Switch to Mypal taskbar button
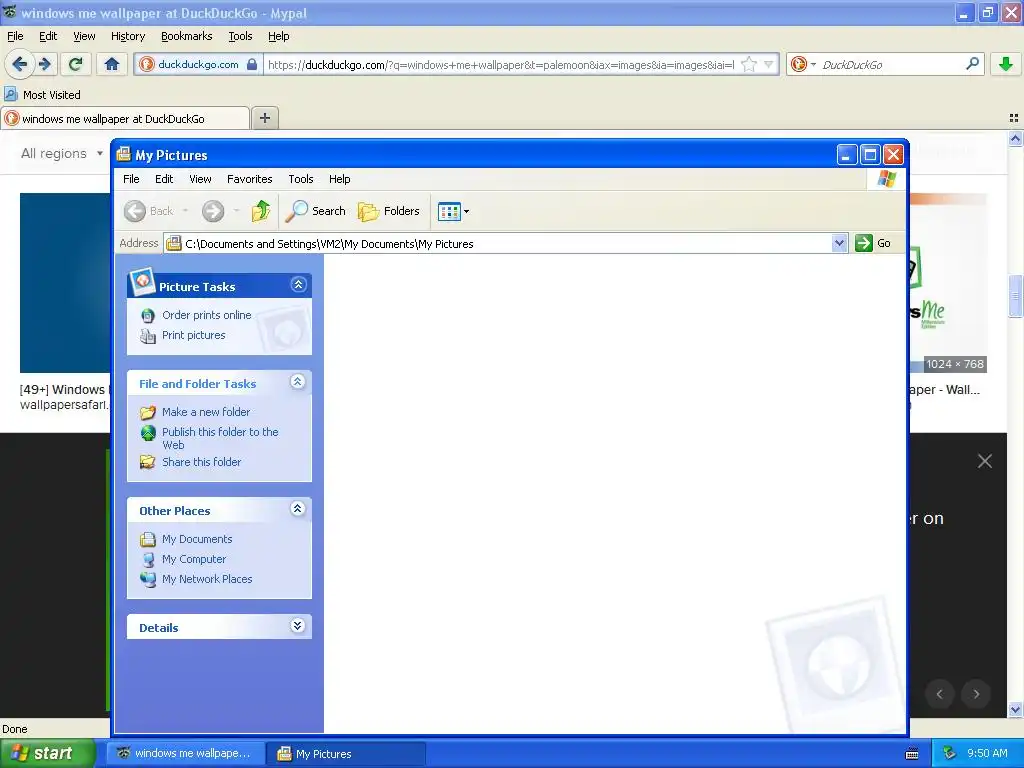This screenshot has width=1024, height=768. [x=186, y=753]
